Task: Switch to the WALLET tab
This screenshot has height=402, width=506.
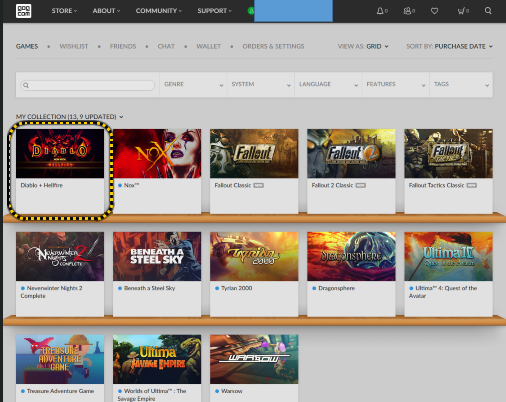Action: tap(209, 46)
